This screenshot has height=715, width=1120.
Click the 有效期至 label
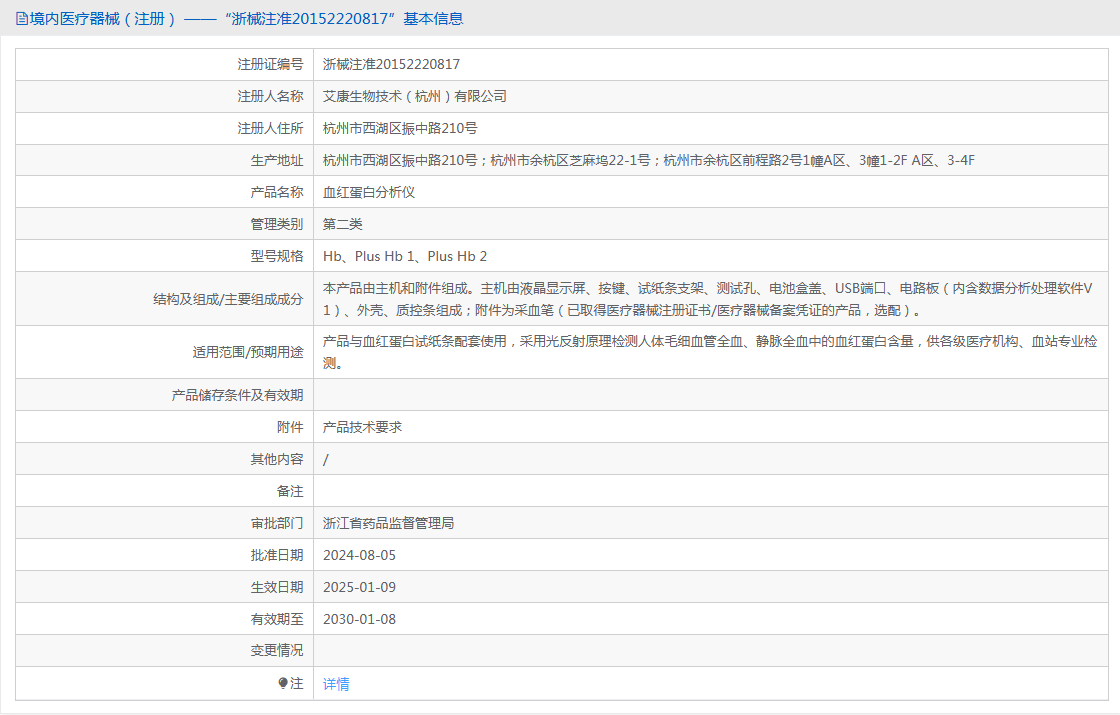pos(276,619)
